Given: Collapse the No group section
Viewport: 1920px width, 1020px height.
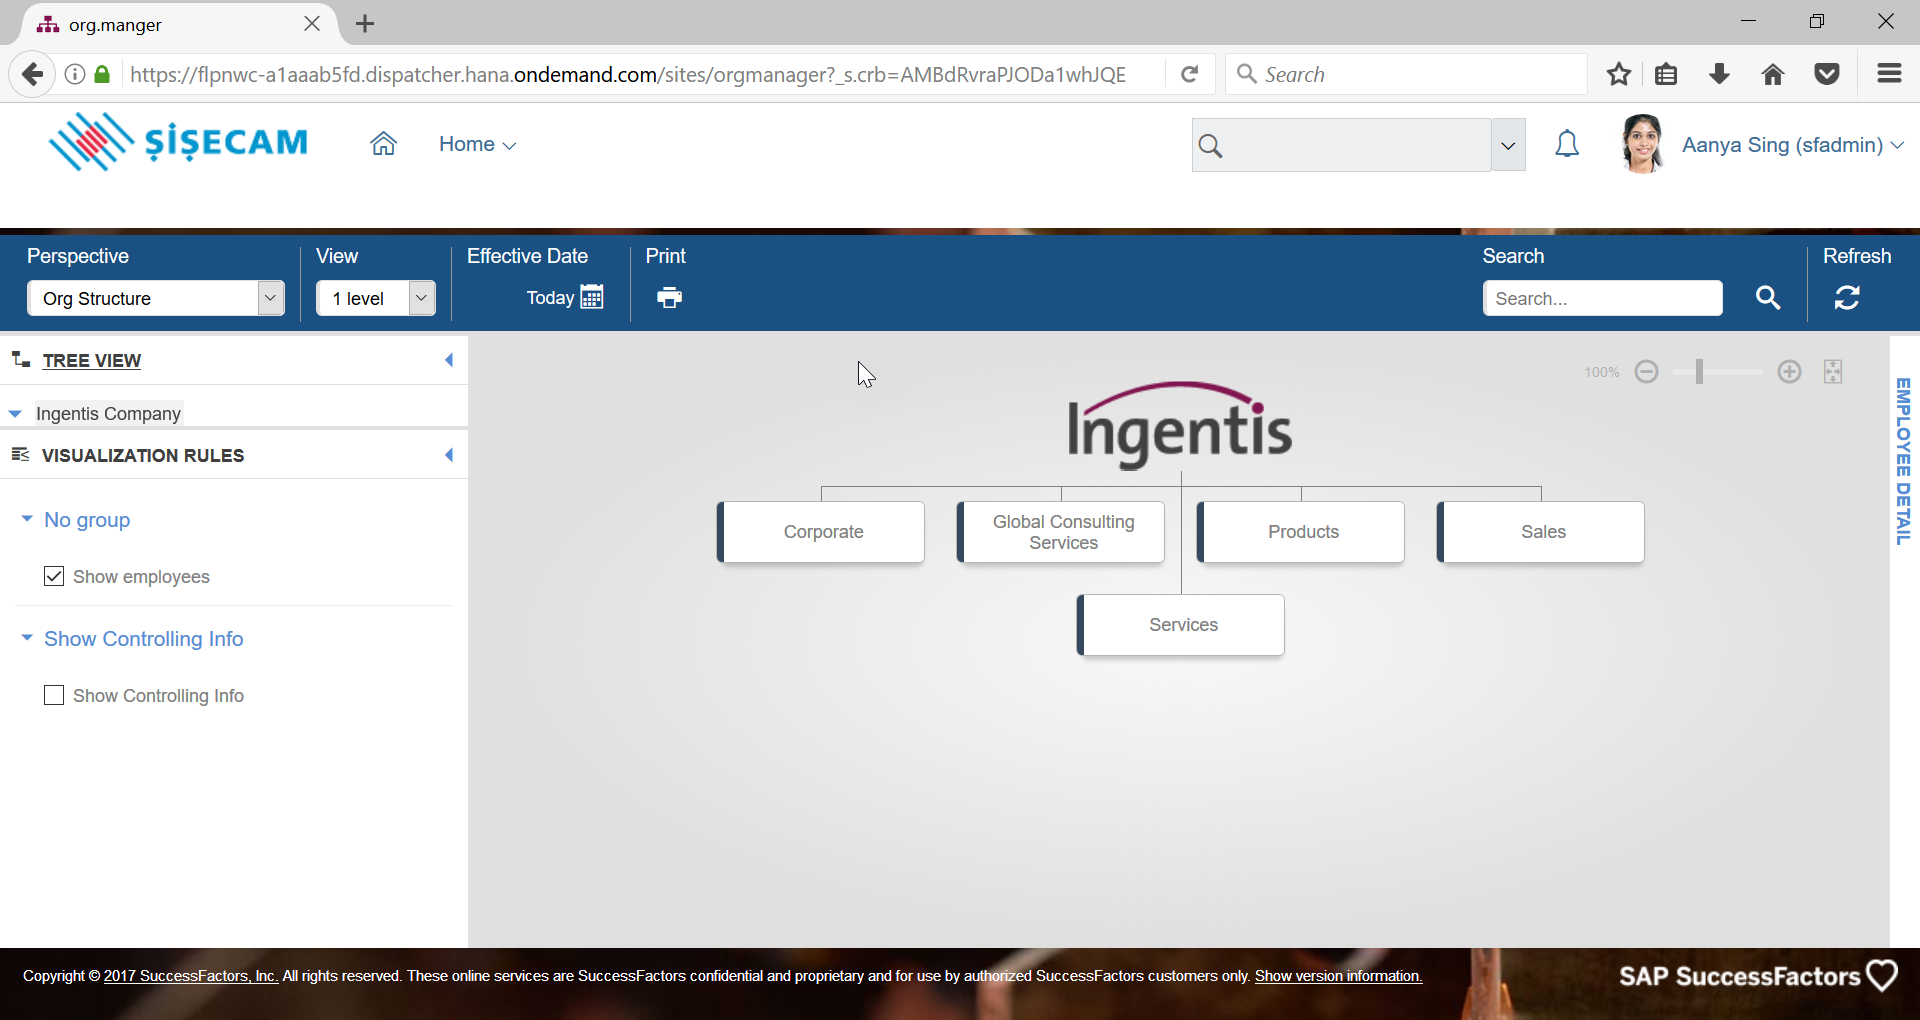Looking at the screenshot, I should coord(27,519).
